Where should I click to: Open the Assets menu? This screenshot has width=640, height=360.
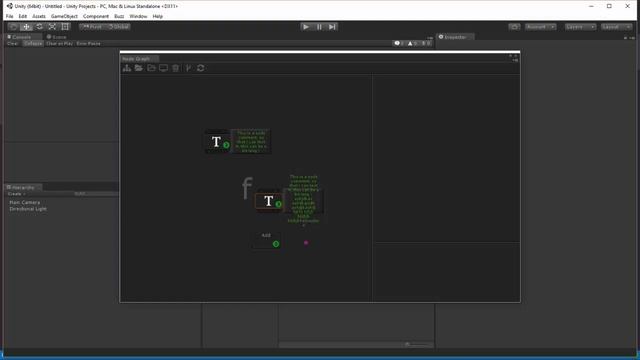[x=39, y=16]
